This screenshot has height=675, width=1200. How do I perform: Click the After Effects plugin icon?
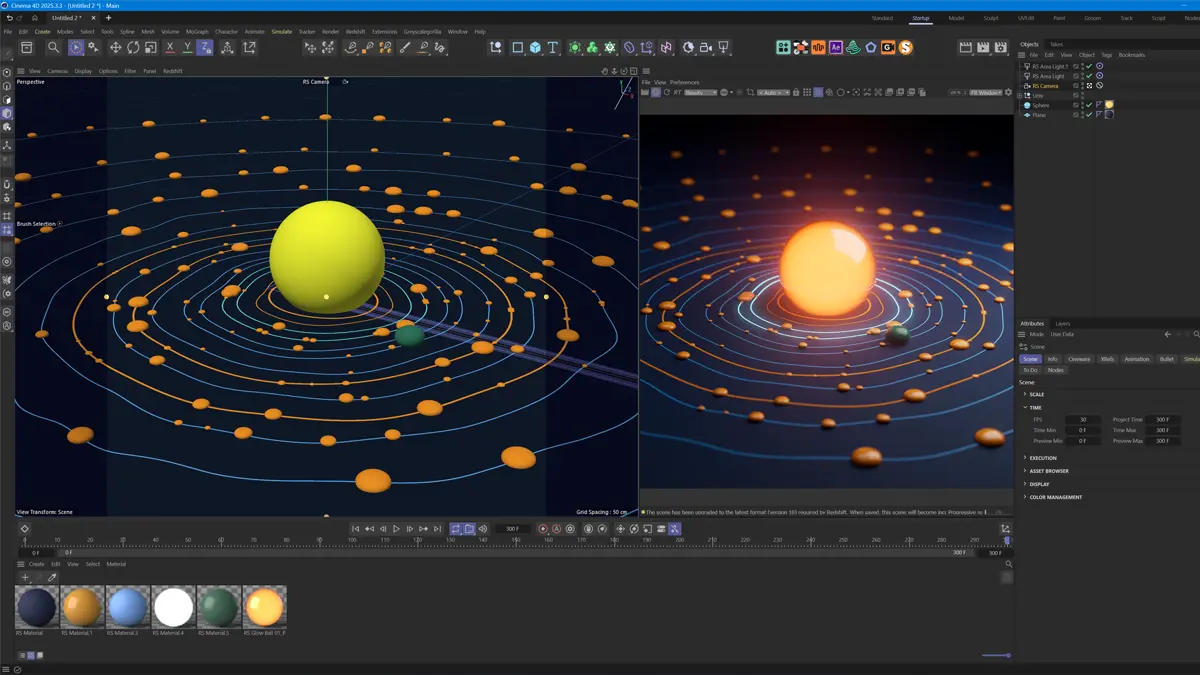click(x=836, y=47)
